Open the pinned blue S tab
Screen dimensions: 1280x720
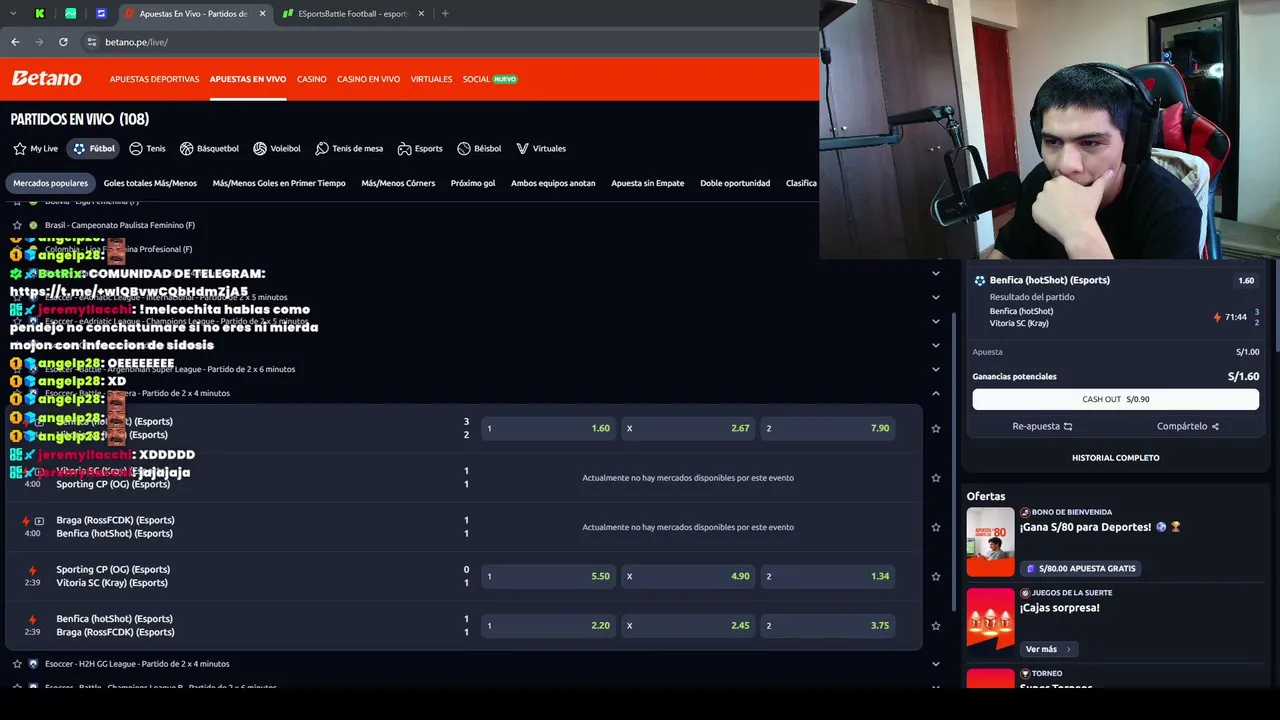pos(101,14)
